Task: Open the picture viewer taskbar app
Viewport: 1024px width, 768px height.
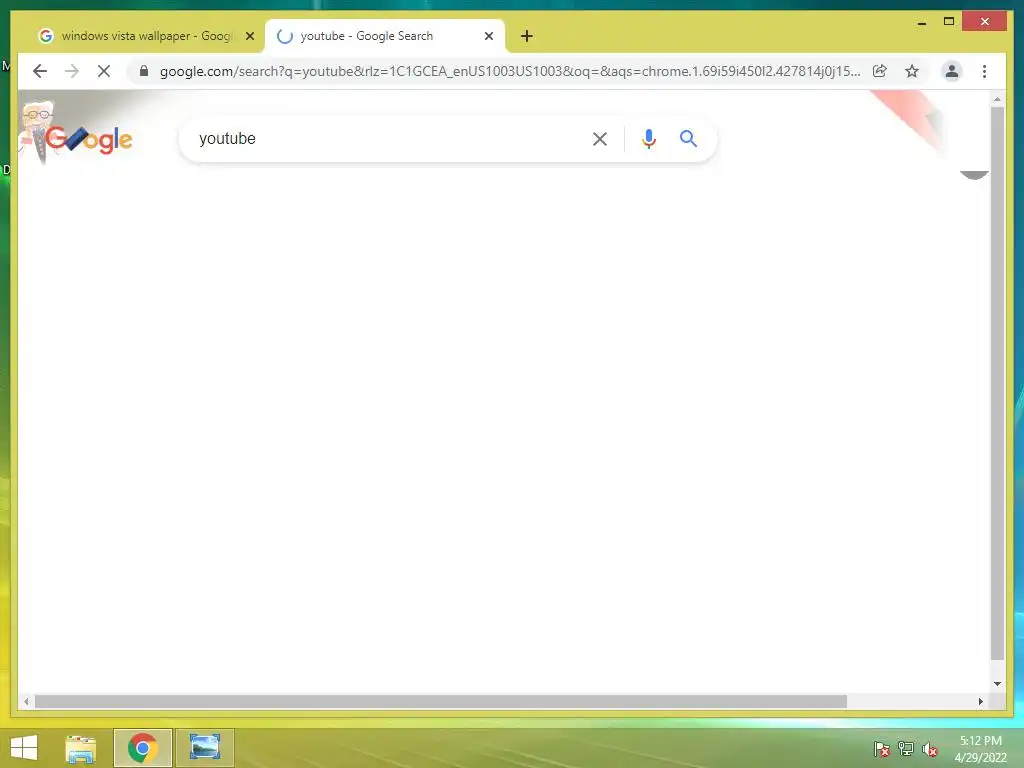Action: (x=205, y=748)
